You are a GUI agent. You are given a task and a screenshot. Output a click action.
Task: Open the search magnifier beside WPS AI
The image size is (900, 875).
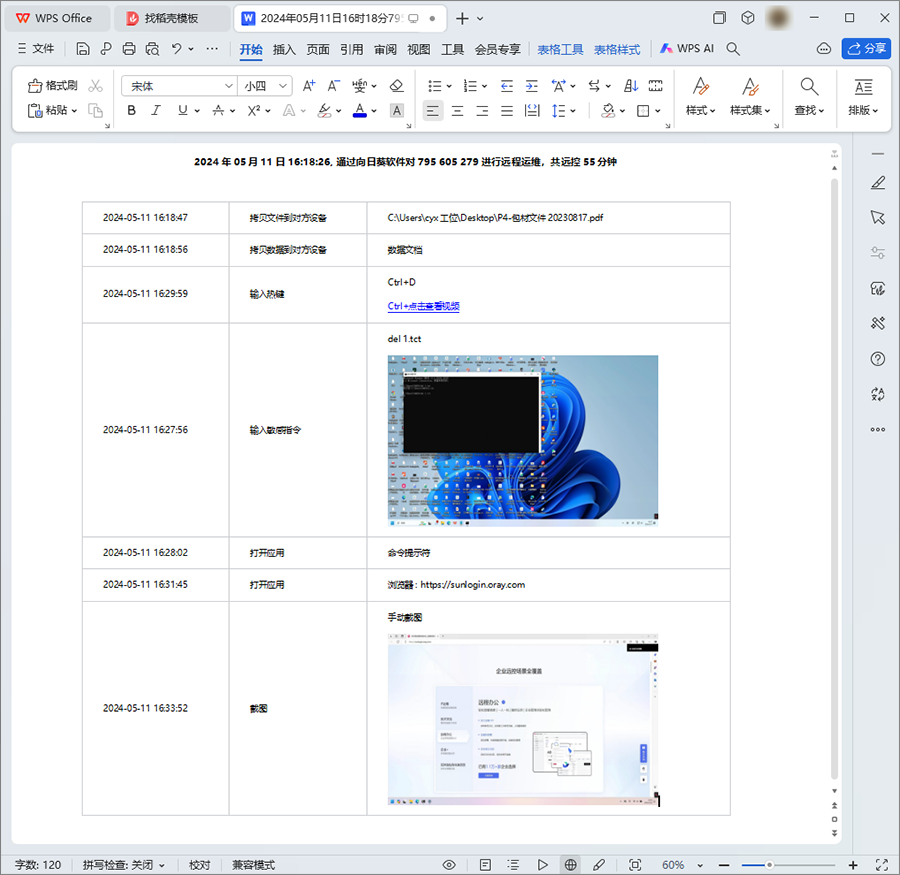pyautogui.click(x=732, y=49)
